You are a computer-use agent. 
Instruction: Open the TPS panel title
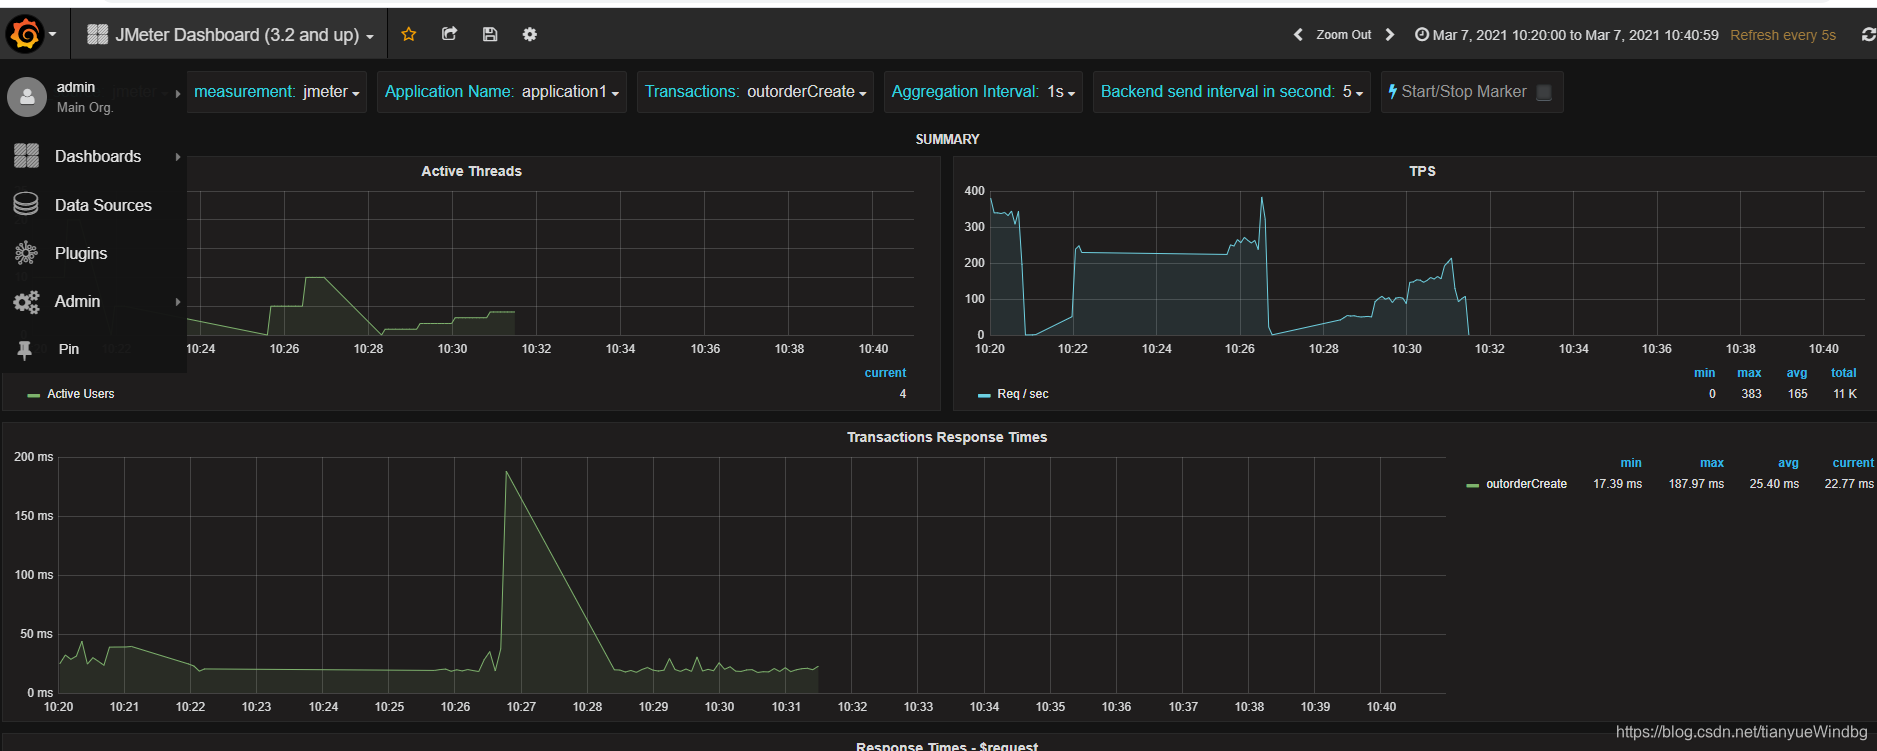[x=1422, y=171]
